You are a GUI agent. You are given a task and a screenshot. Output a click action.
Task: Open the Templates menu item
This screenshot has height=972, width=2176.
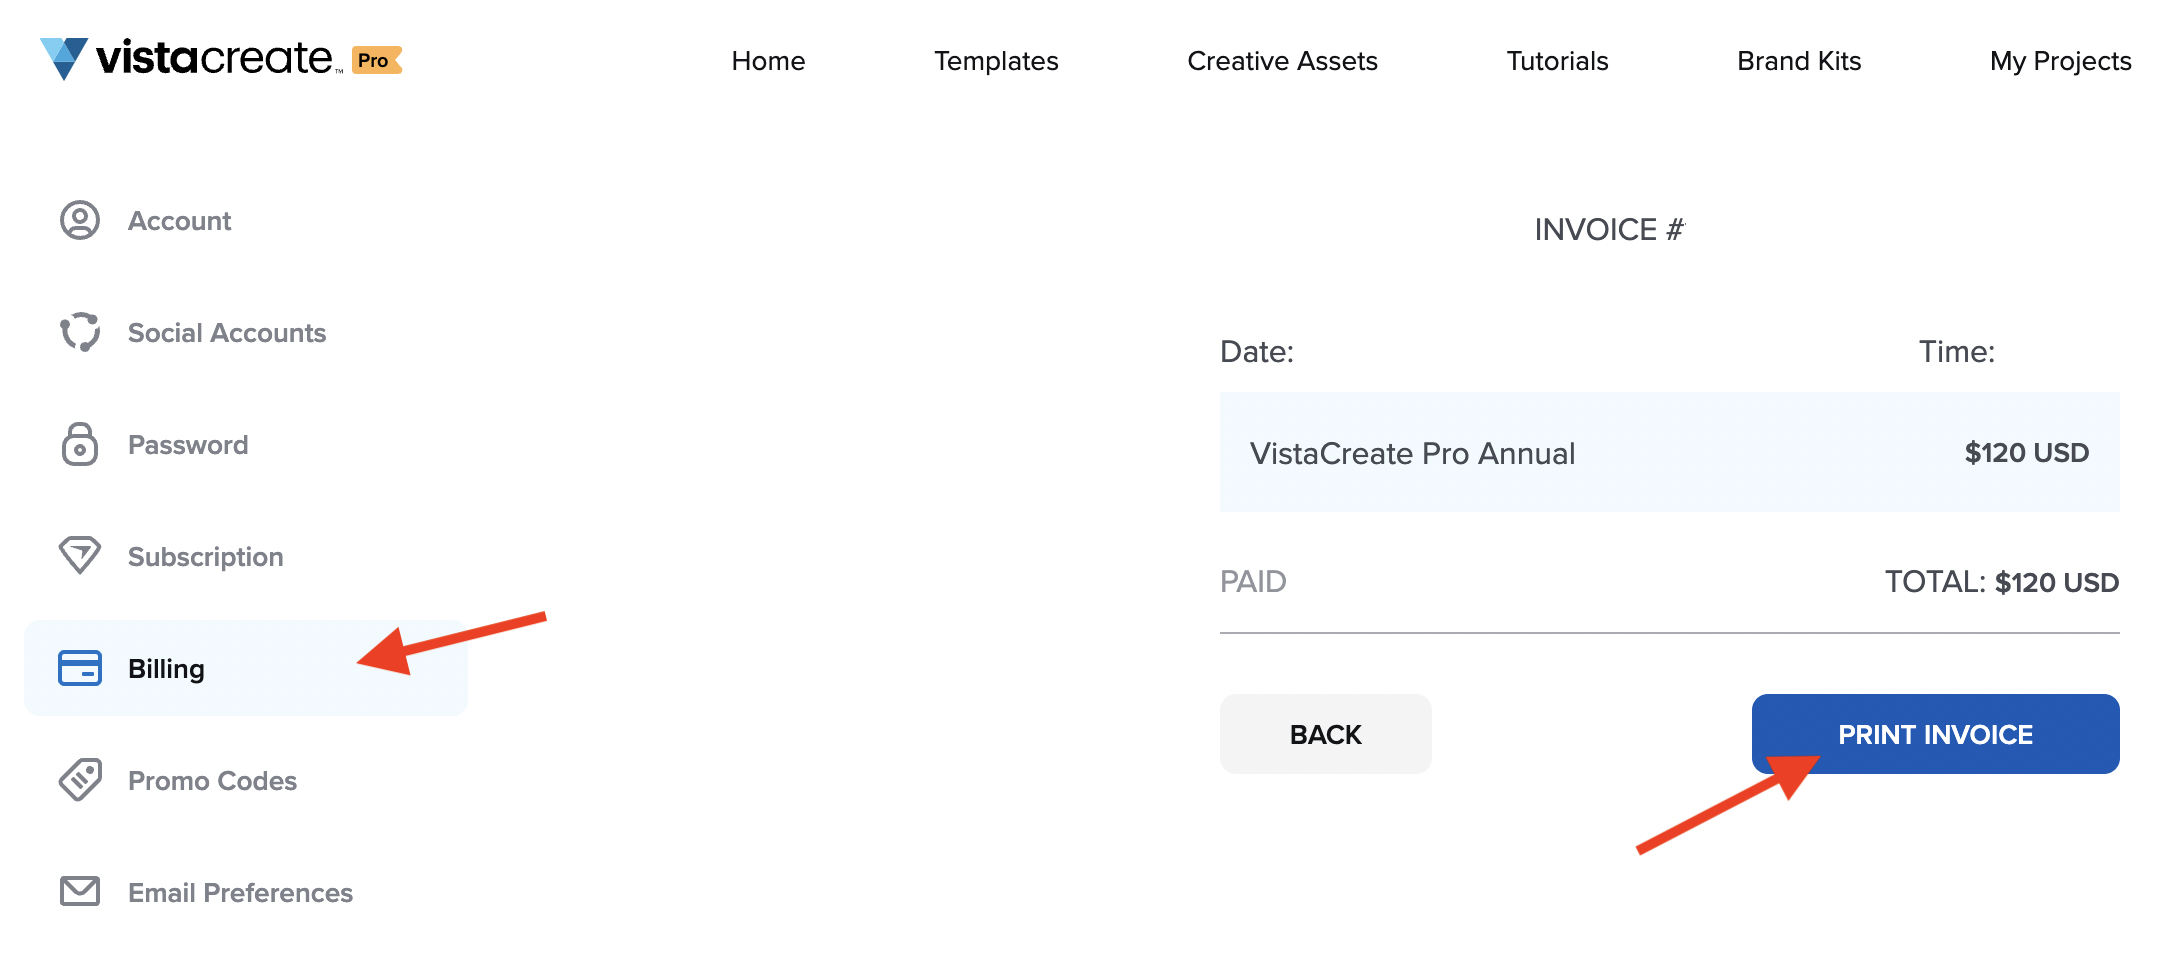(x=996, y=61)
